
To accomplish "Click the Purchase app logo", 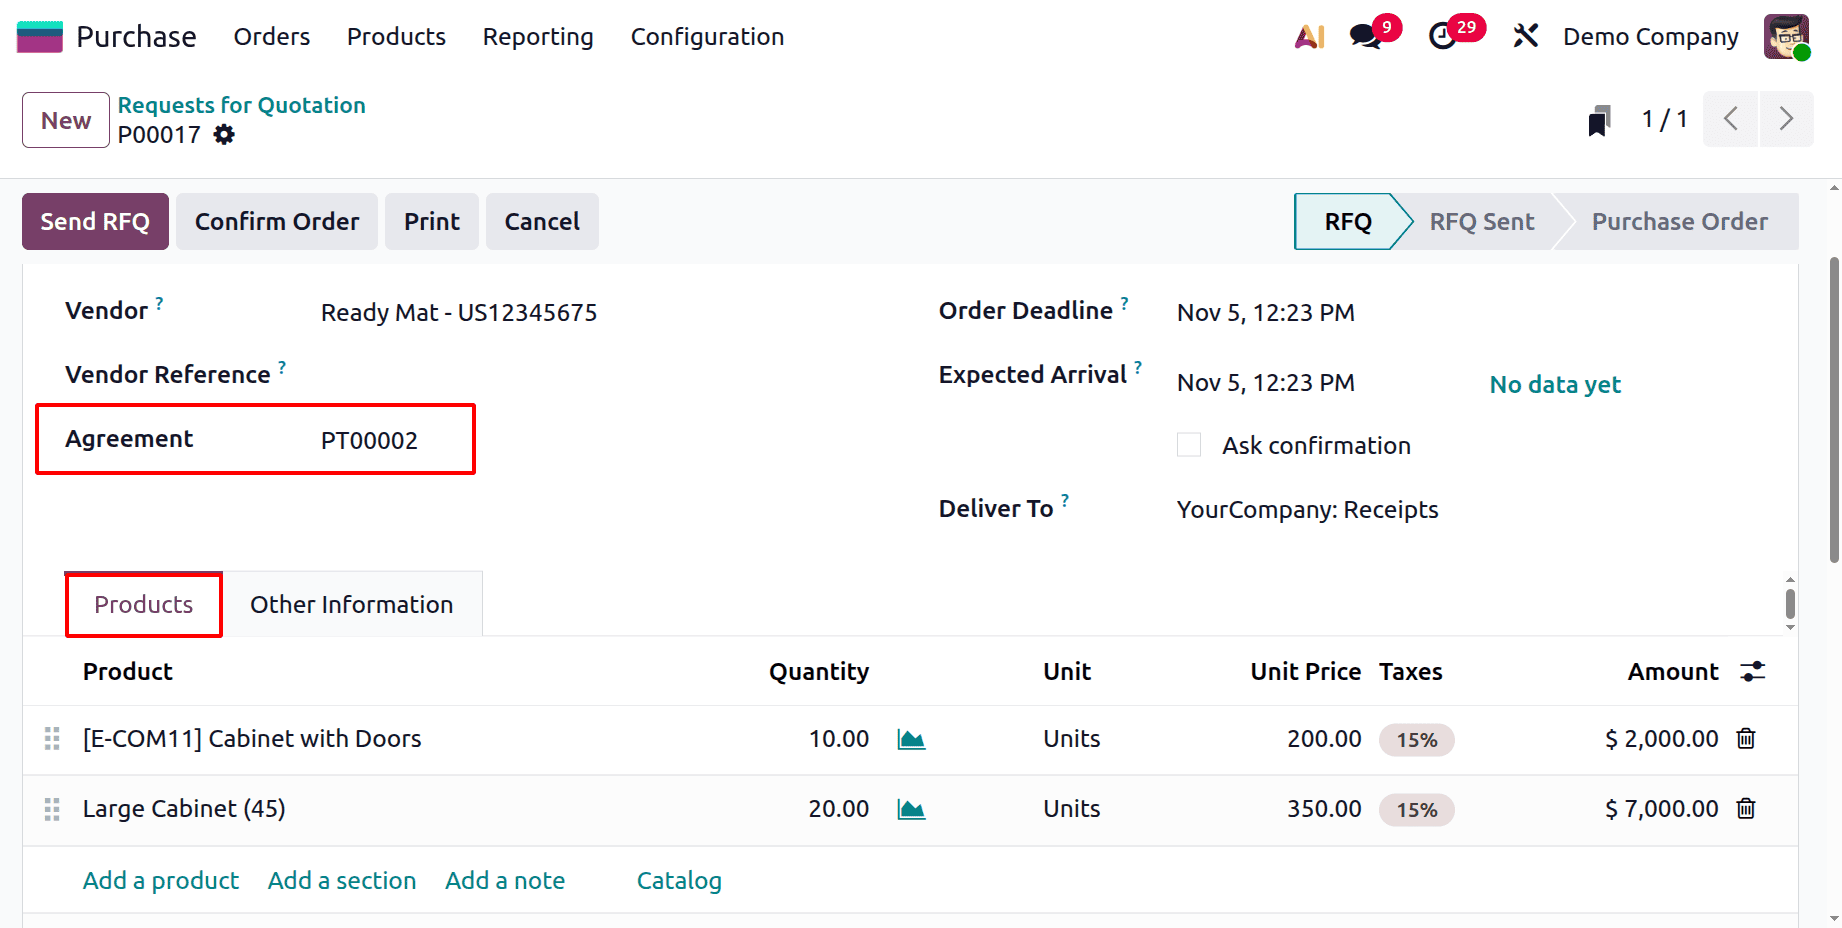I will pos(39,35).
